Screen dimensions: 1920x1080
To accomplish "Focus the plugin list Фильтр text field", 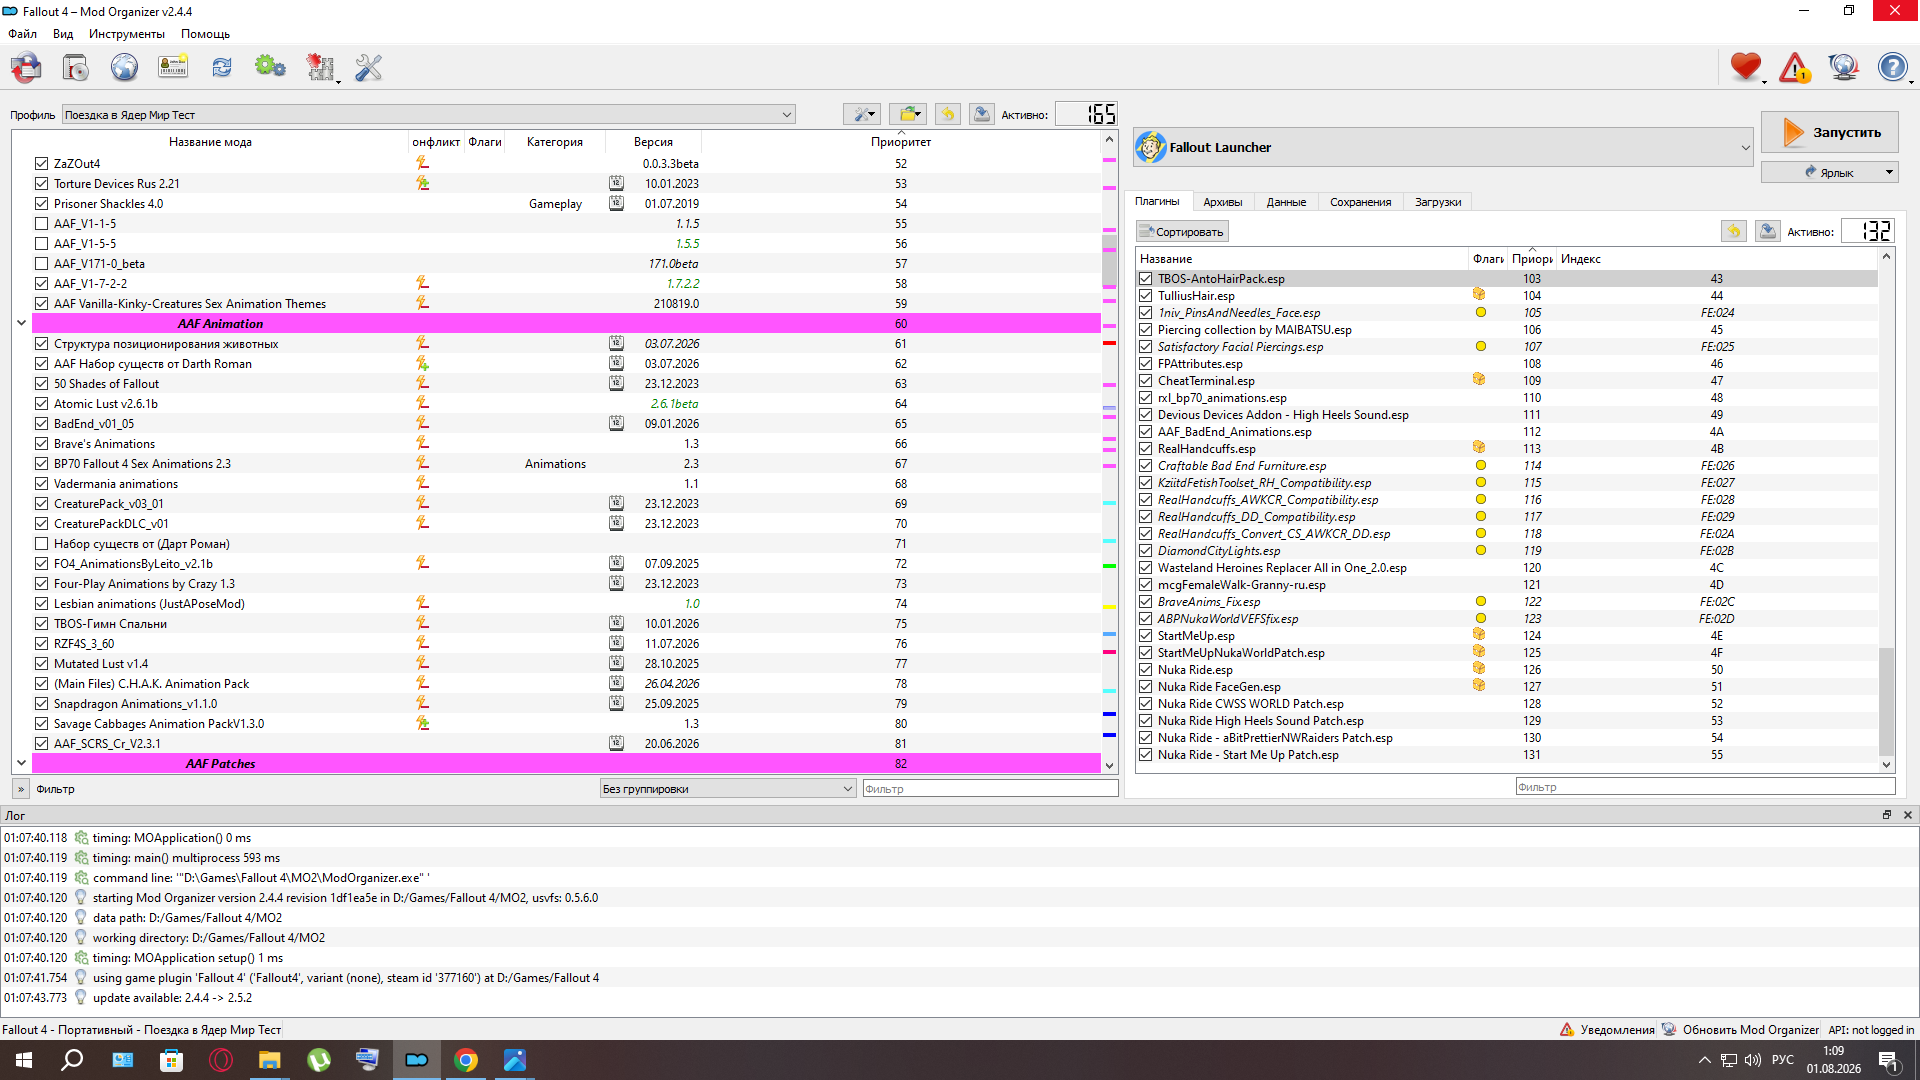I will click(1705, 786).
